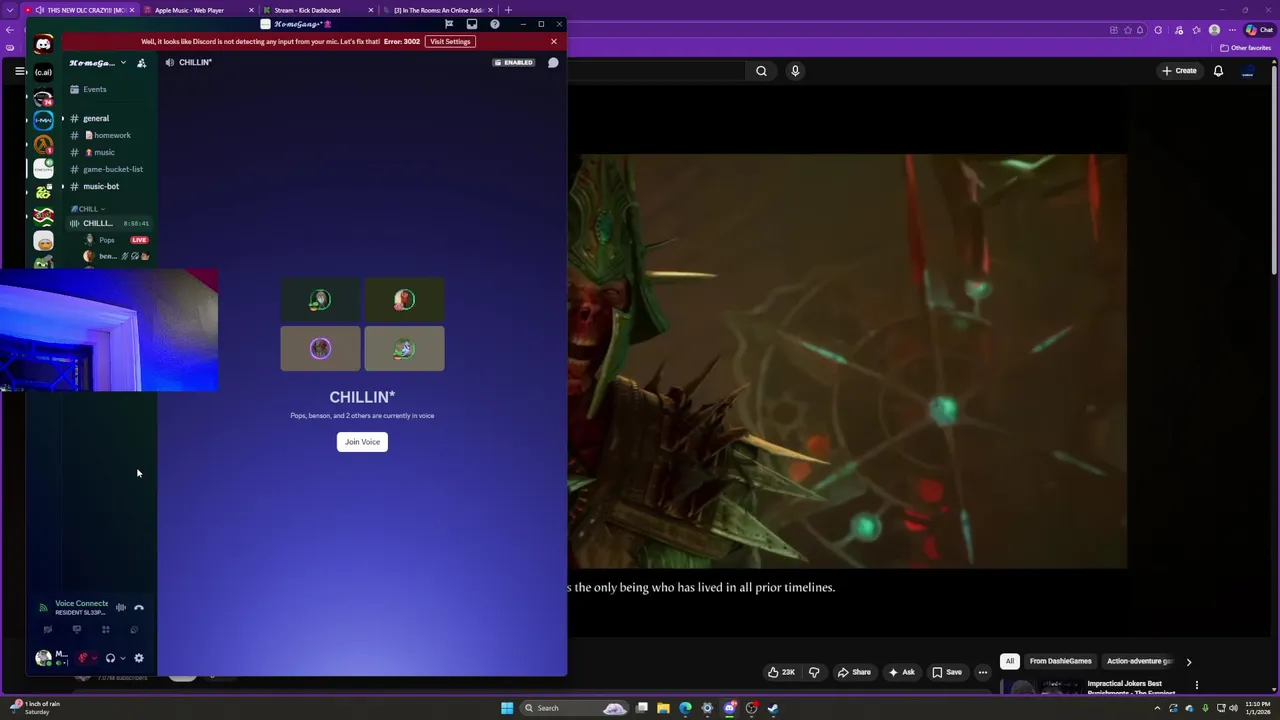
Task: Click the YouTube Create button
Action: click(1179, 71)
